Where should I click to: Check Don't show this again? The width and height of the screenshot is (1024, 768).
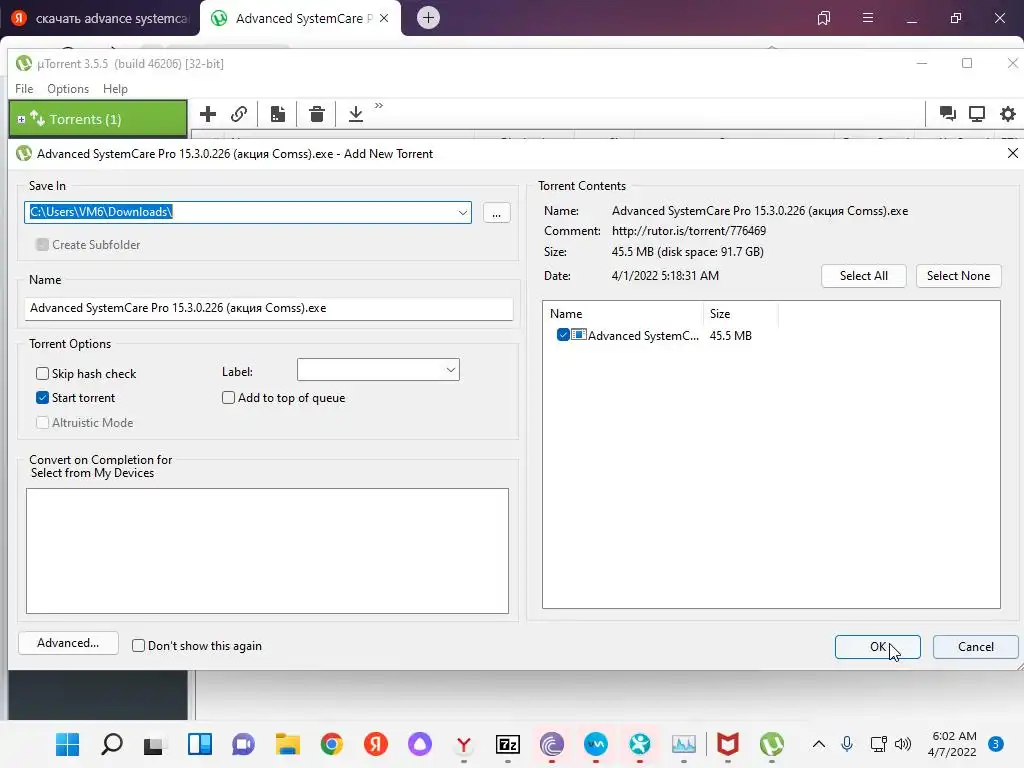click(138, 646)
